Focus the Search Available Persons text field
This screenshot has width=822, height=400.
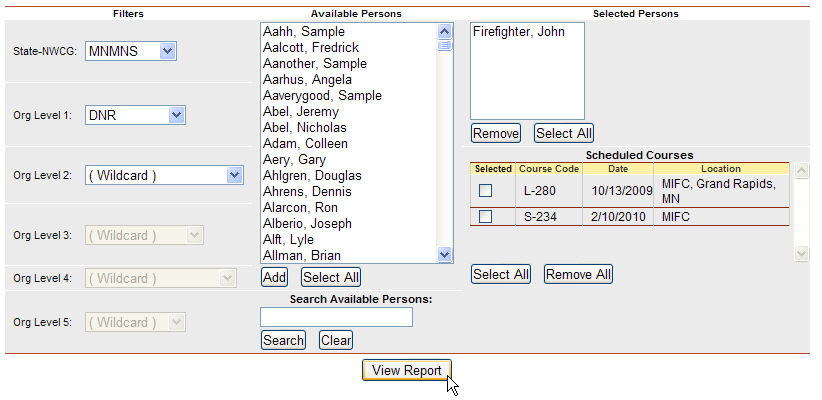tap(337, 317)
